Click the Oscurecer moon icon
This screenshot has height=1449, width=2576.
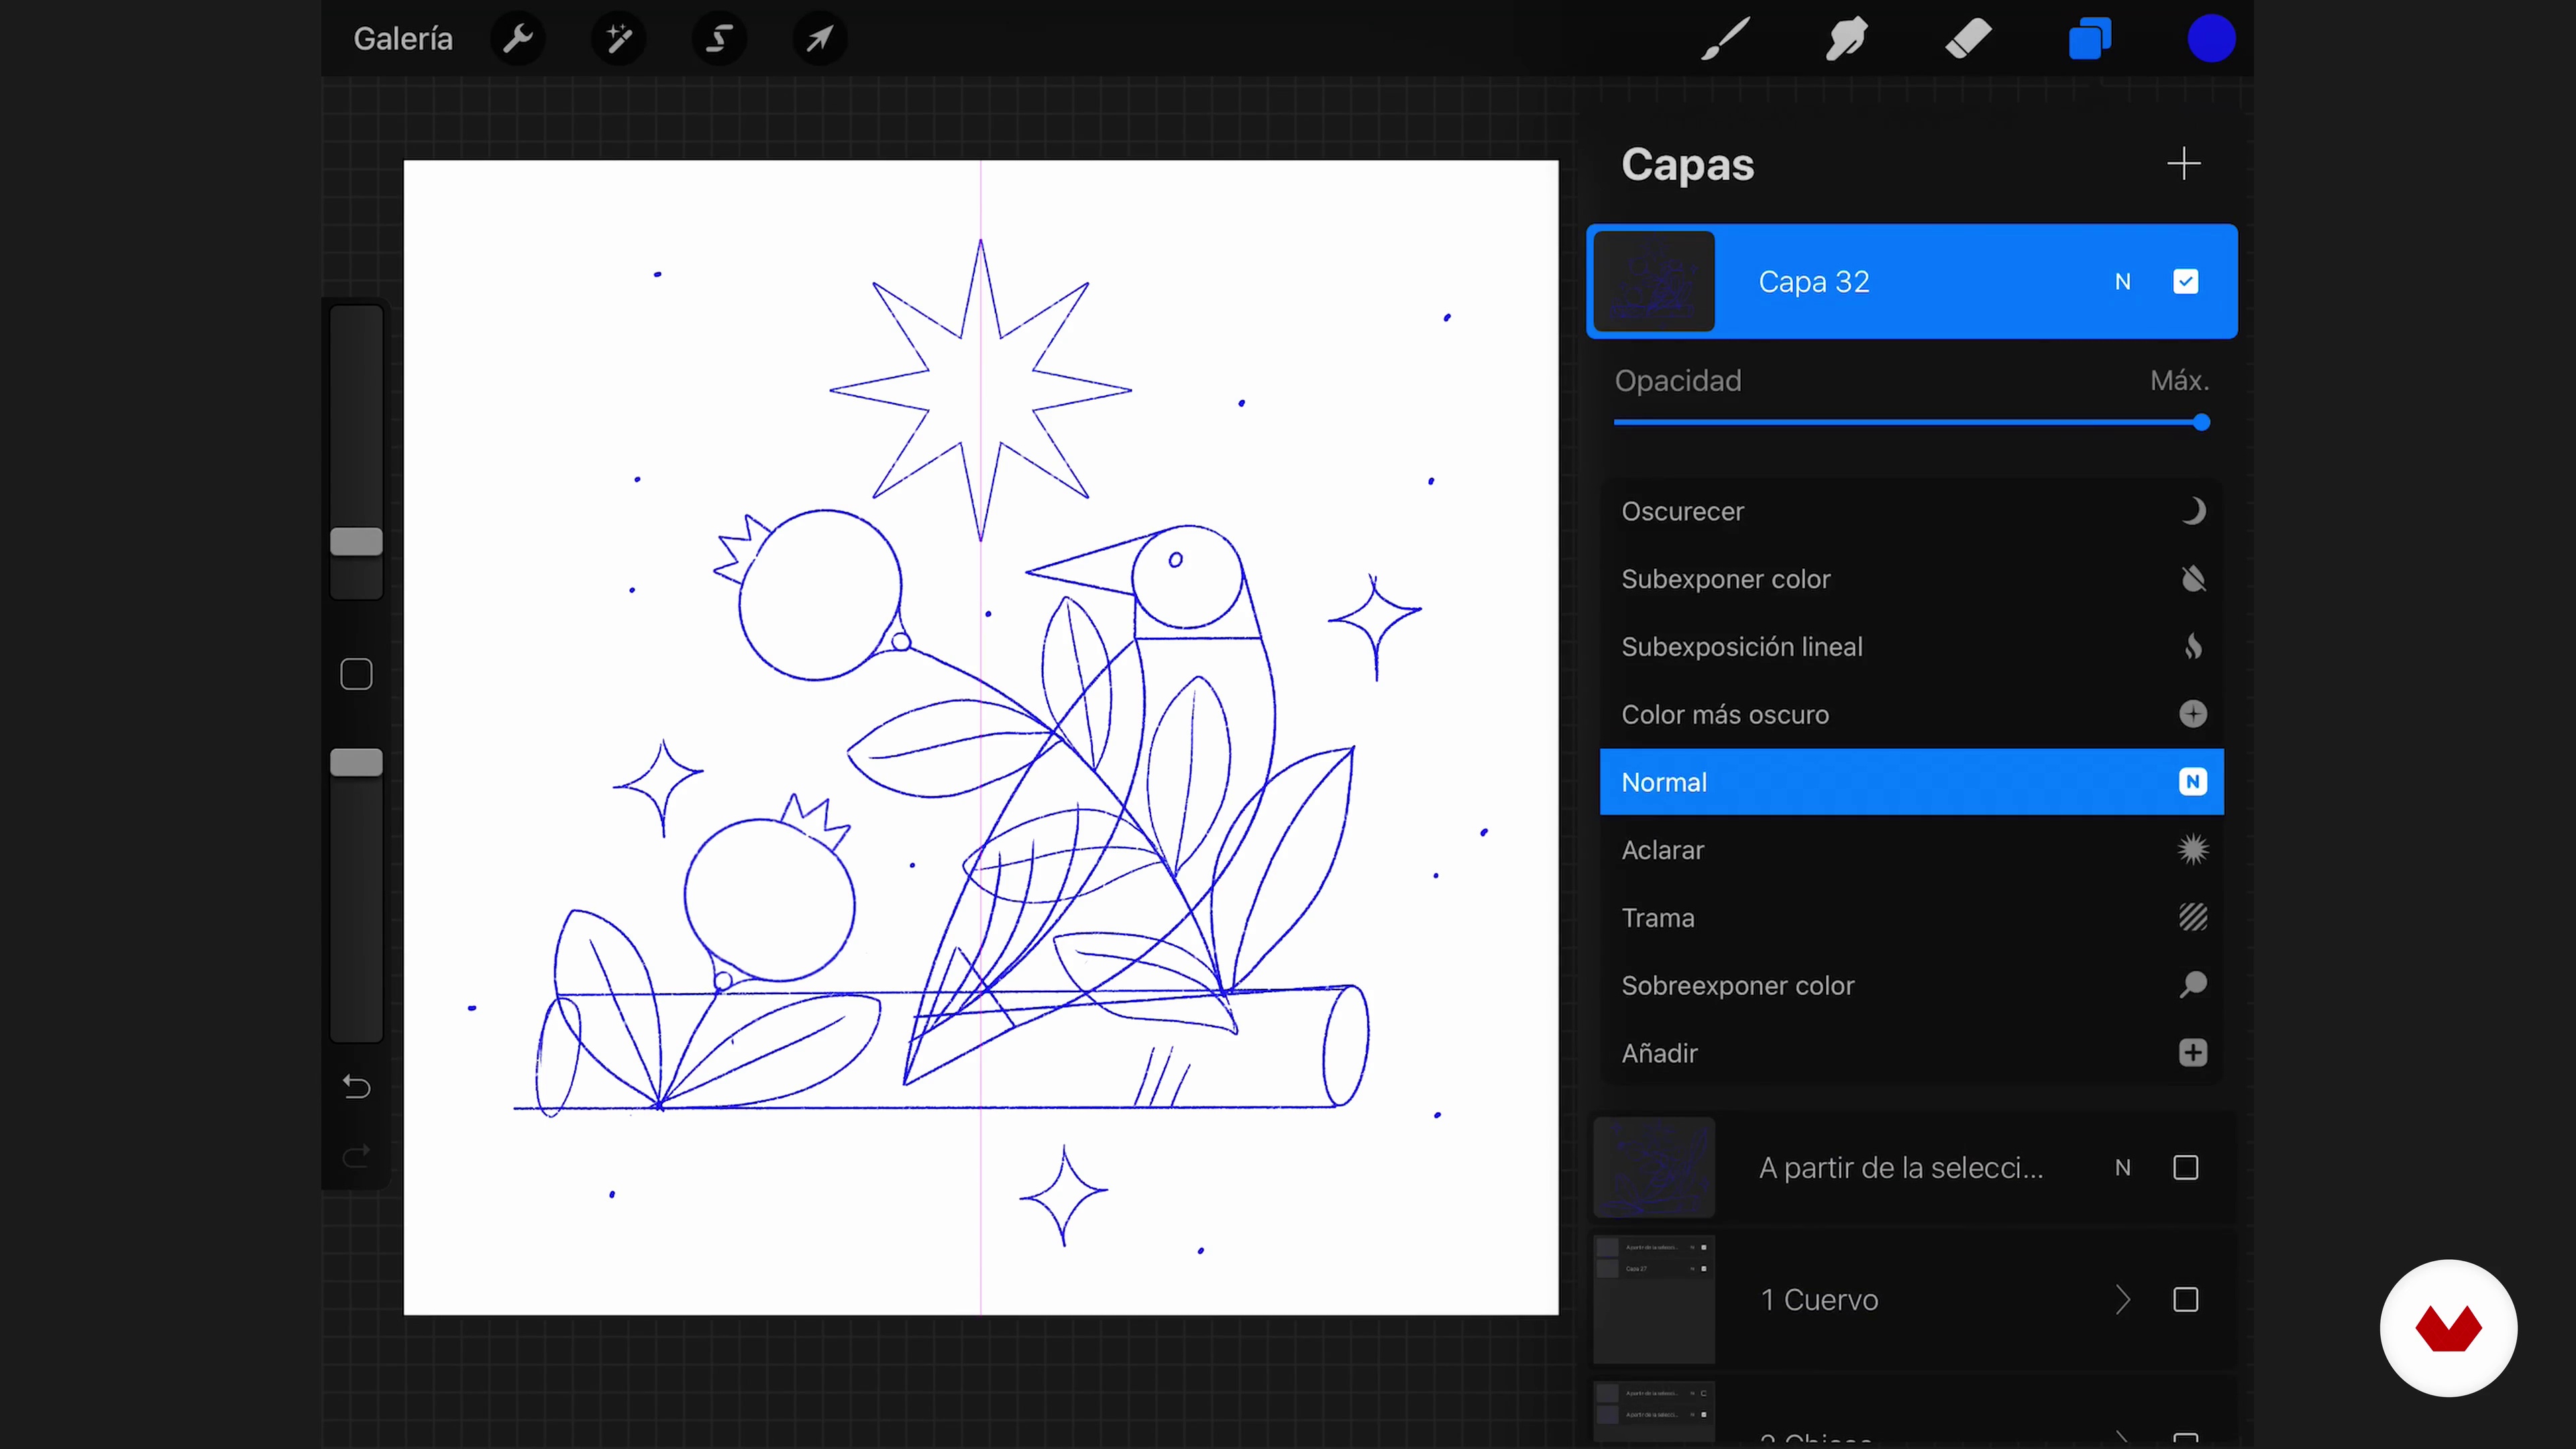click(x=2193, y=511)
